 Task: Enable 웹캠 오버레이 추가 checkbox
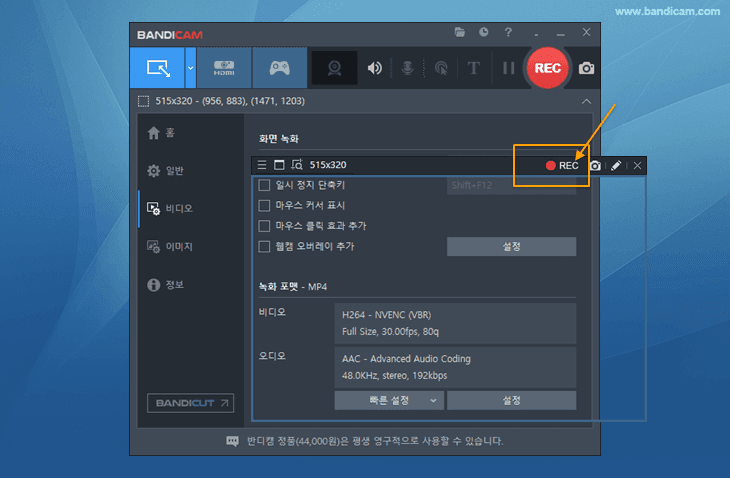point(264,246)
